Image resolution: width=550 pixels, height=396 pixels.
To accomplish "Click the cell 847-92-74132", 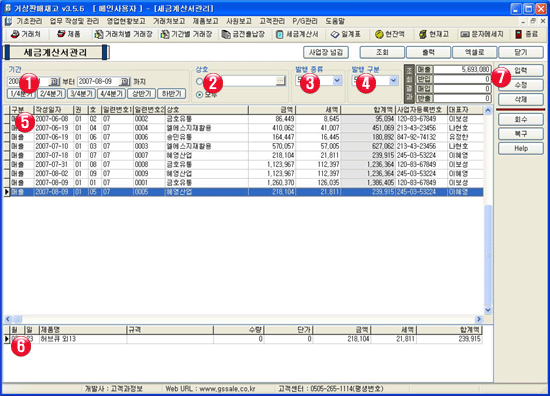I will pyautogui.click(x=421, y=137).
